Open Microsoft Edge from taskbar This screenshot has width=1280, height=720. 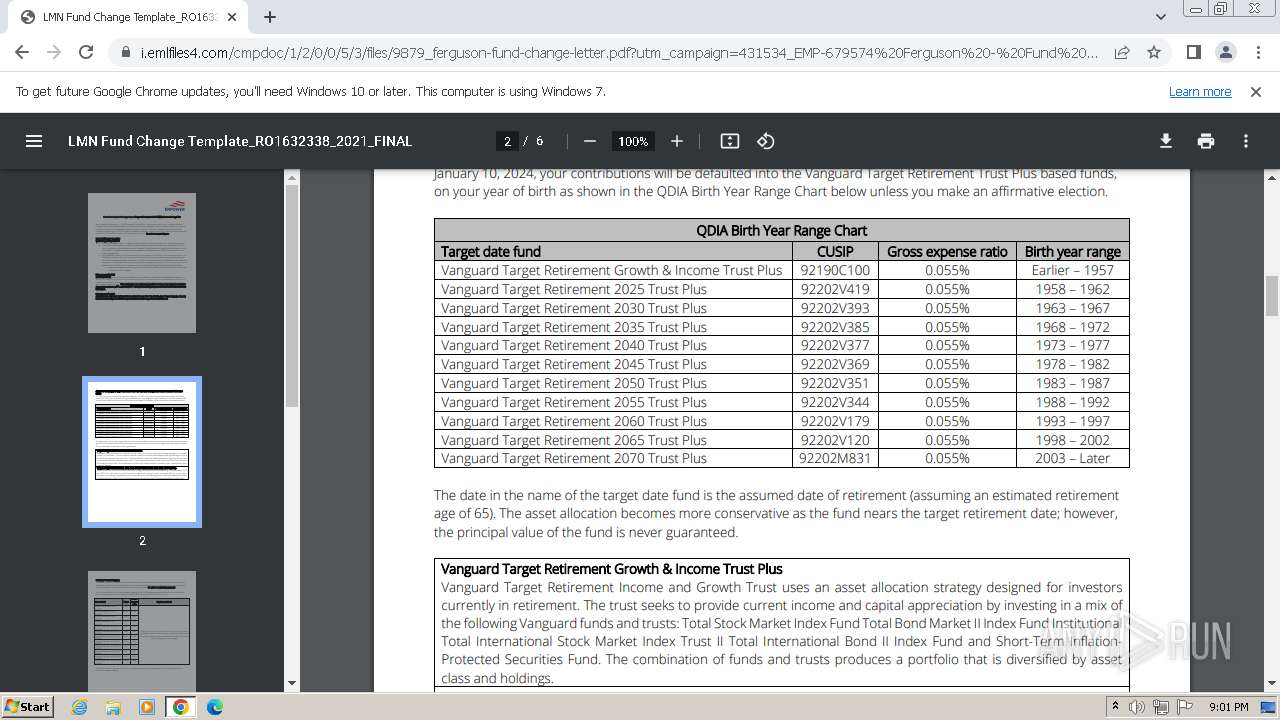[x=215, y=707]
